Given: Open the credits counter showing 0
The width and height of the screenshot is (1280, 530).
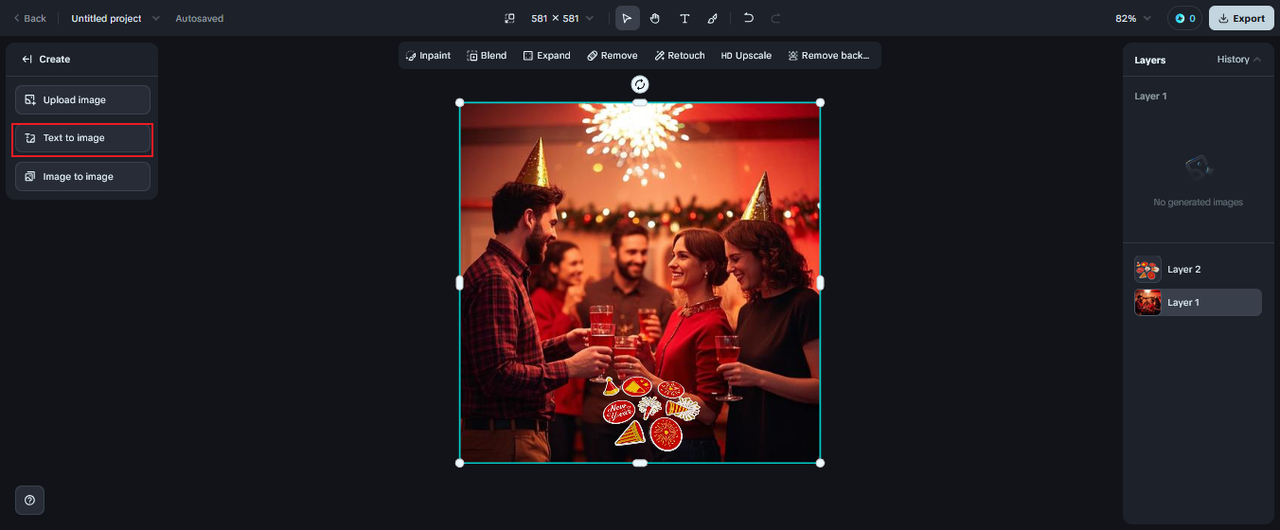Looking at the screenshot, I should [1185, 18].
